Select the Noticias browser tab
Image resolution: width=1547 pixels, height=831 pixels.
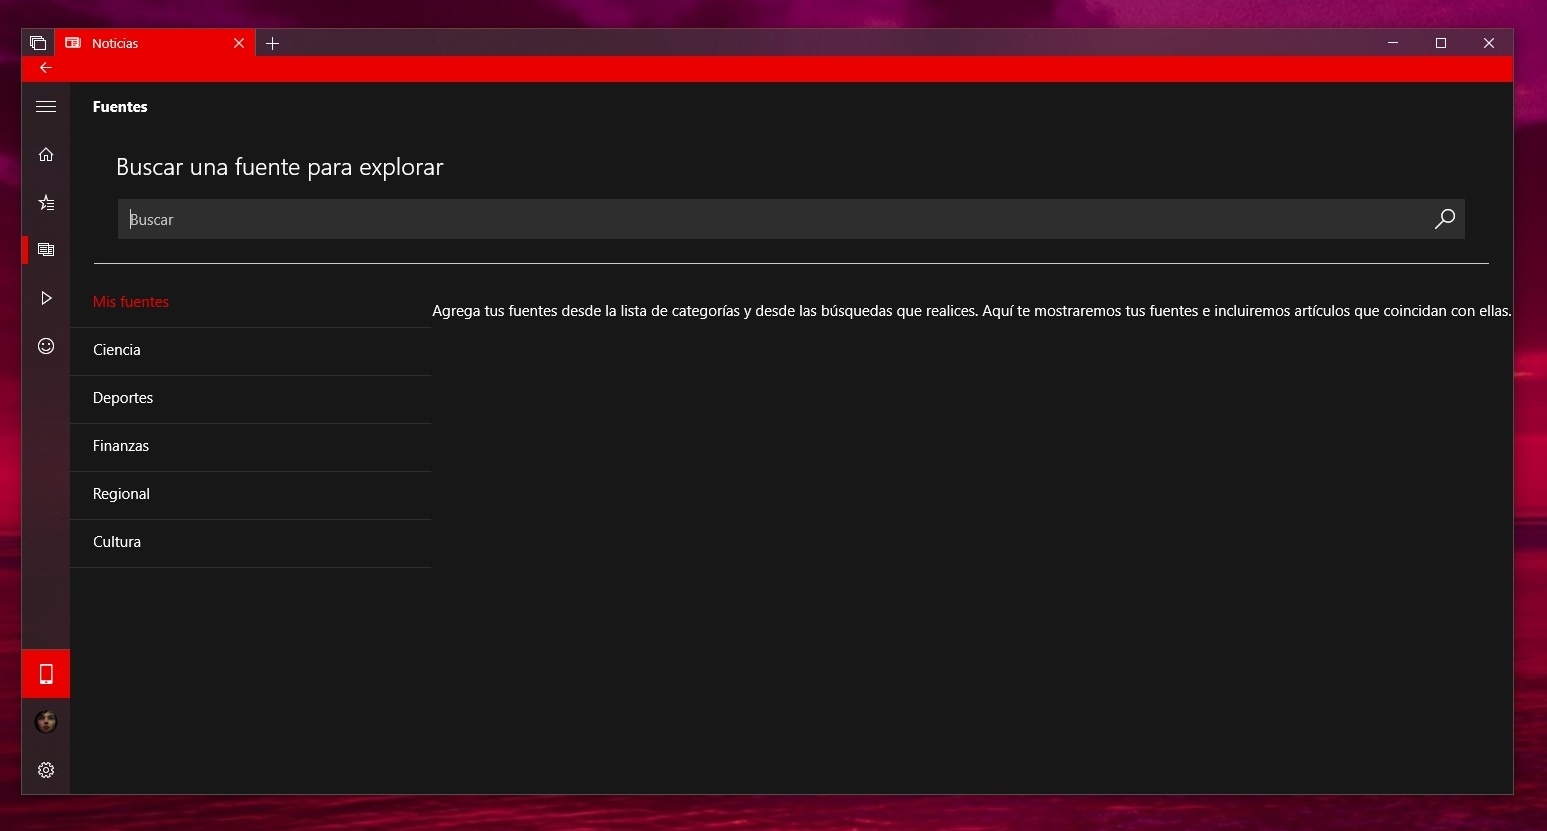[140, 43]
